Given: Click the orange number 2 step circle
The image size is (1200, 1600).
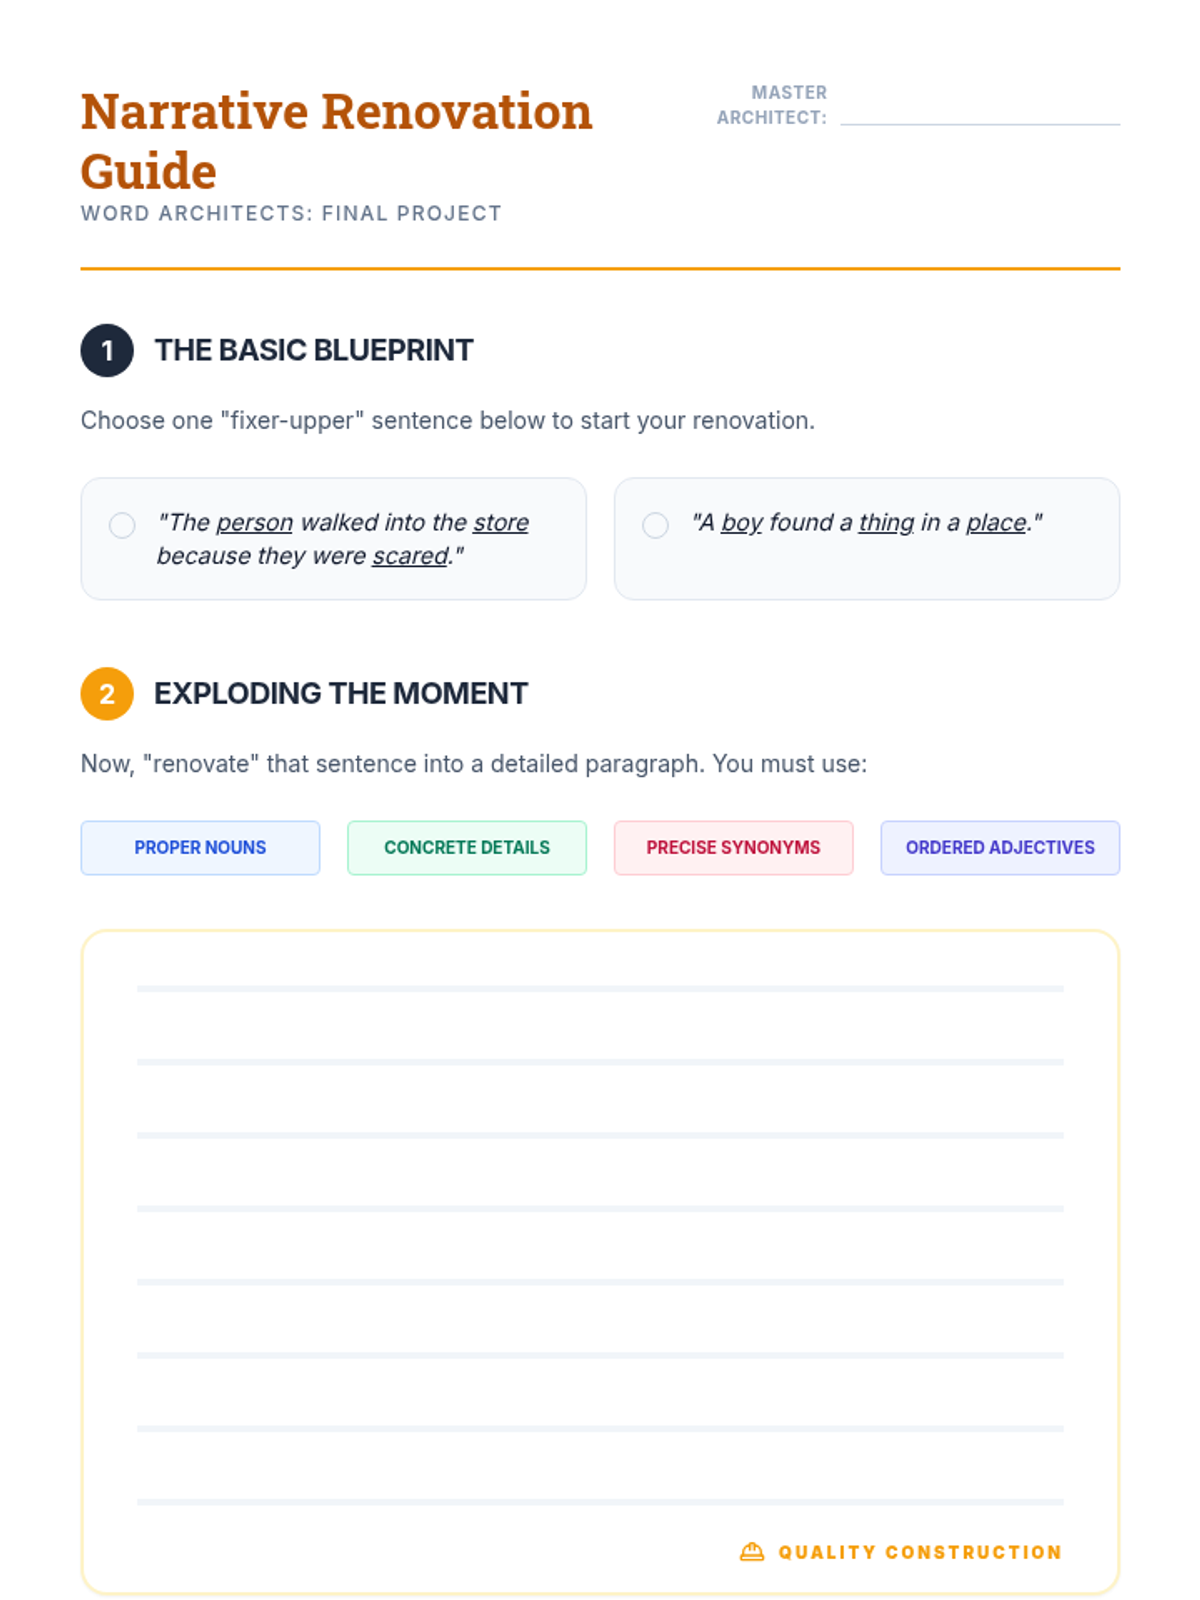Looking at the screenshot, I should [x=107, y=694].
